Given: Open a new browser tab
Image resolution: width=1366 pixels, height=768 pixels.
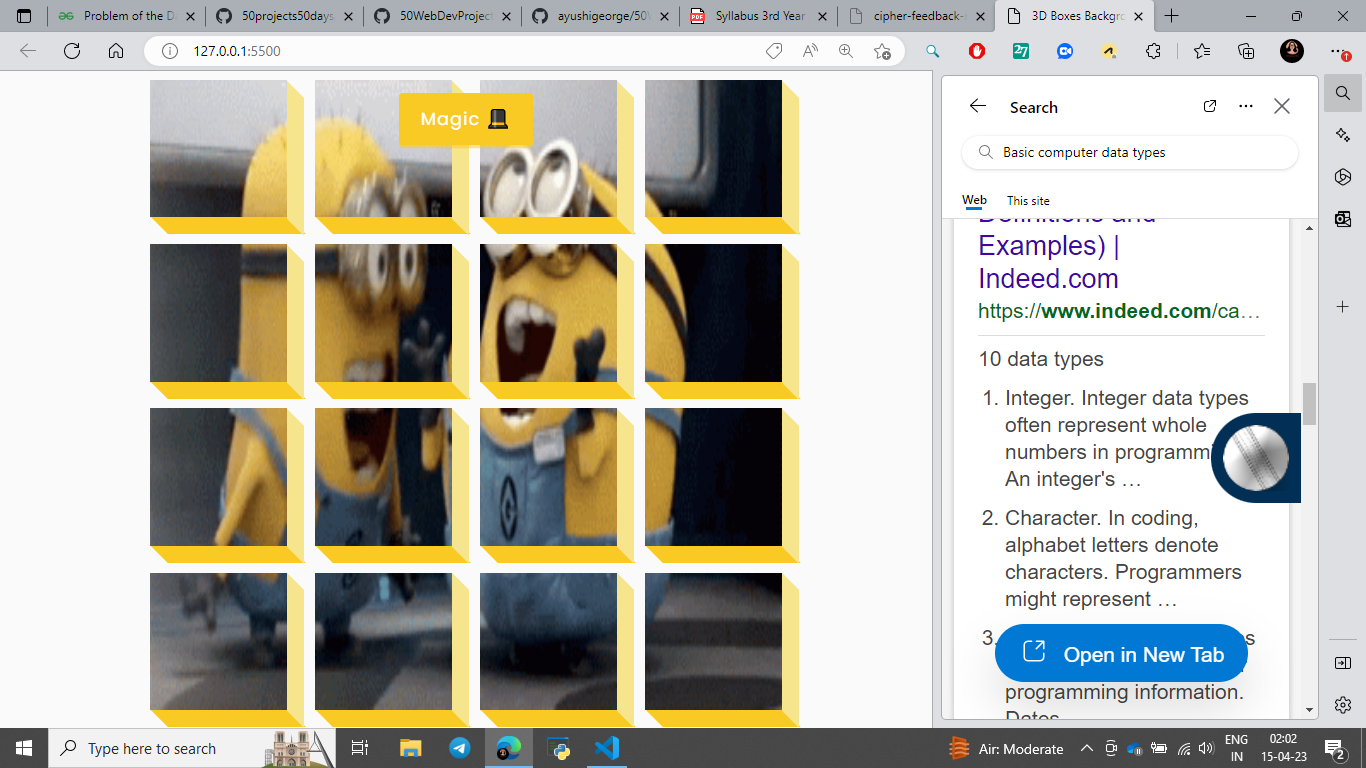Looking at the screenshot, I should coord(1172,16).
